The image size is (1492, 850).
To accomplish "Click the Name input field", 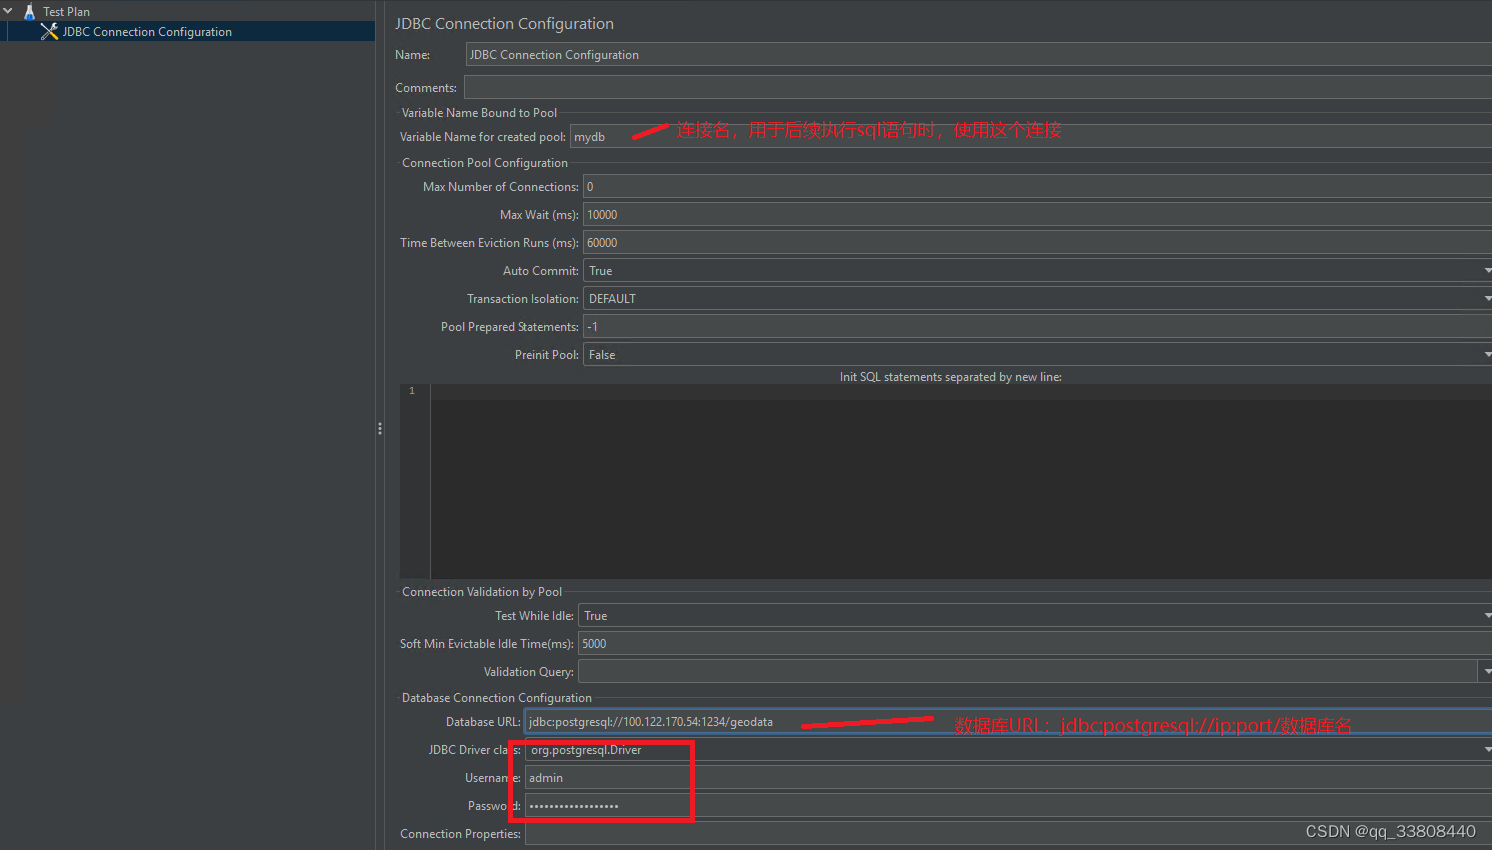I will (x=978, y=55).
